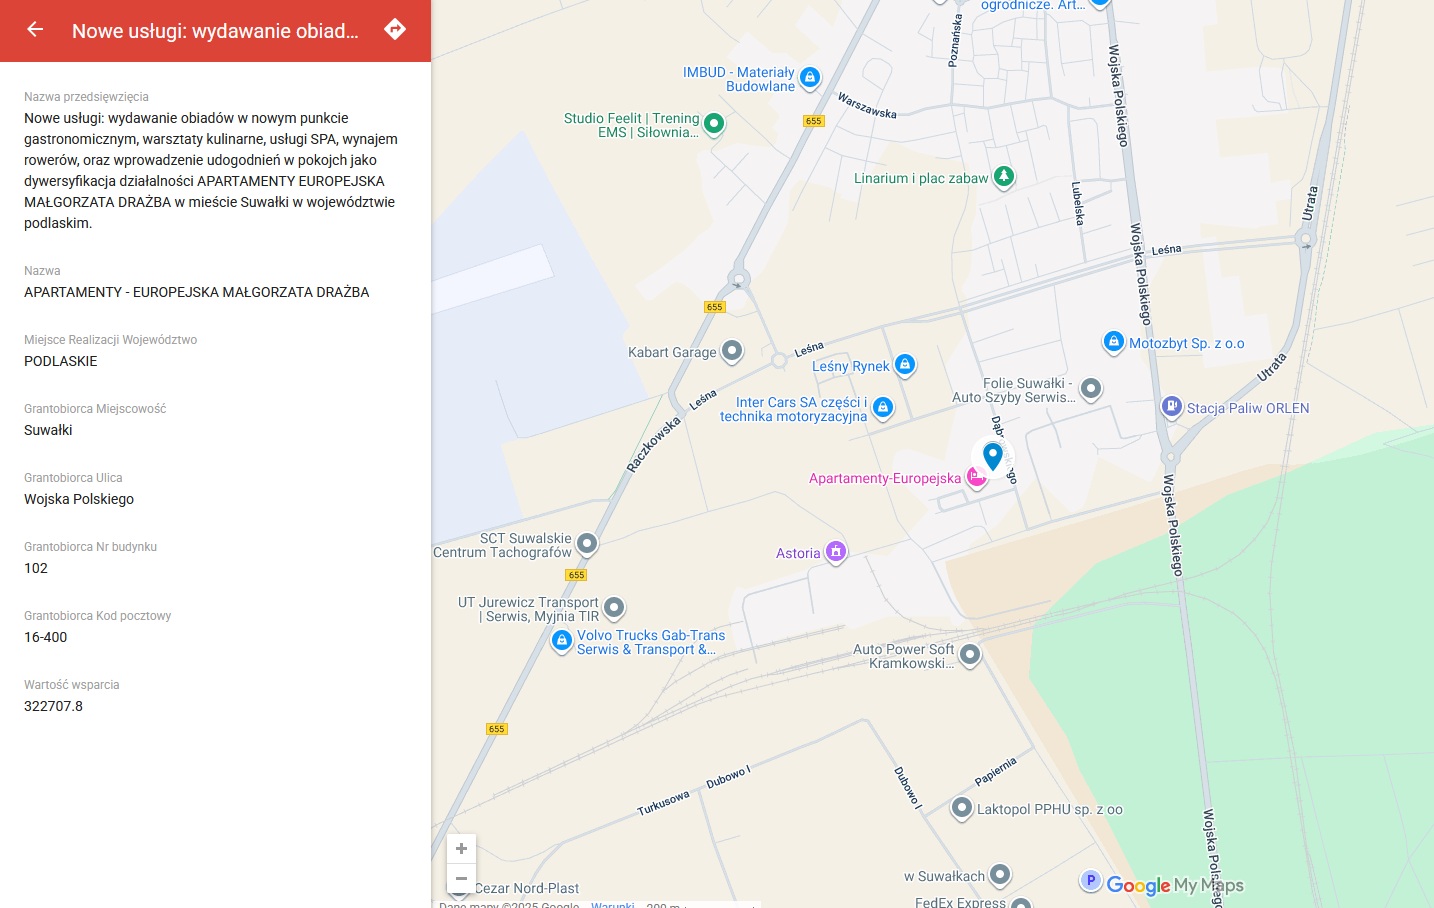Open the Stacja Paliw ORLEN fuel marker
This screenshot has height=908, width=1434.
click(1171, 407)
